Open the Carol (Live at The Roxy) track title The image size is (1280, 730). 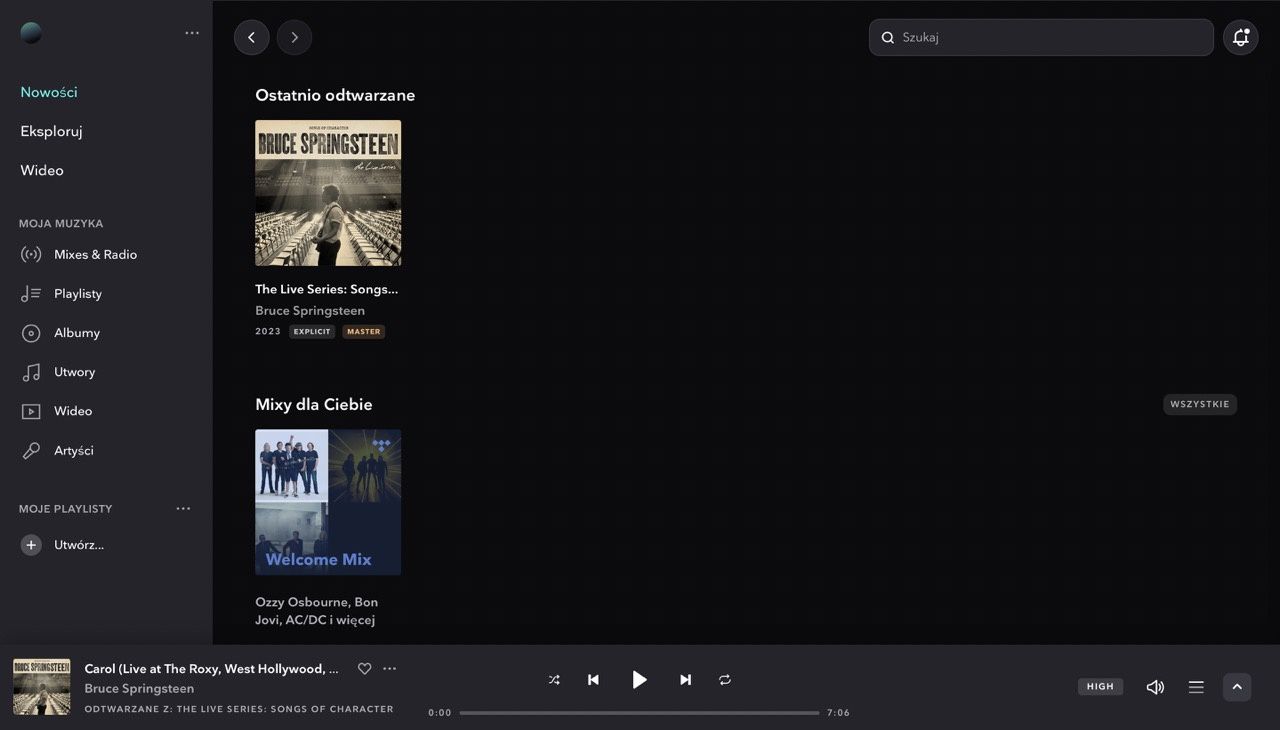click(x=212, y=668)
